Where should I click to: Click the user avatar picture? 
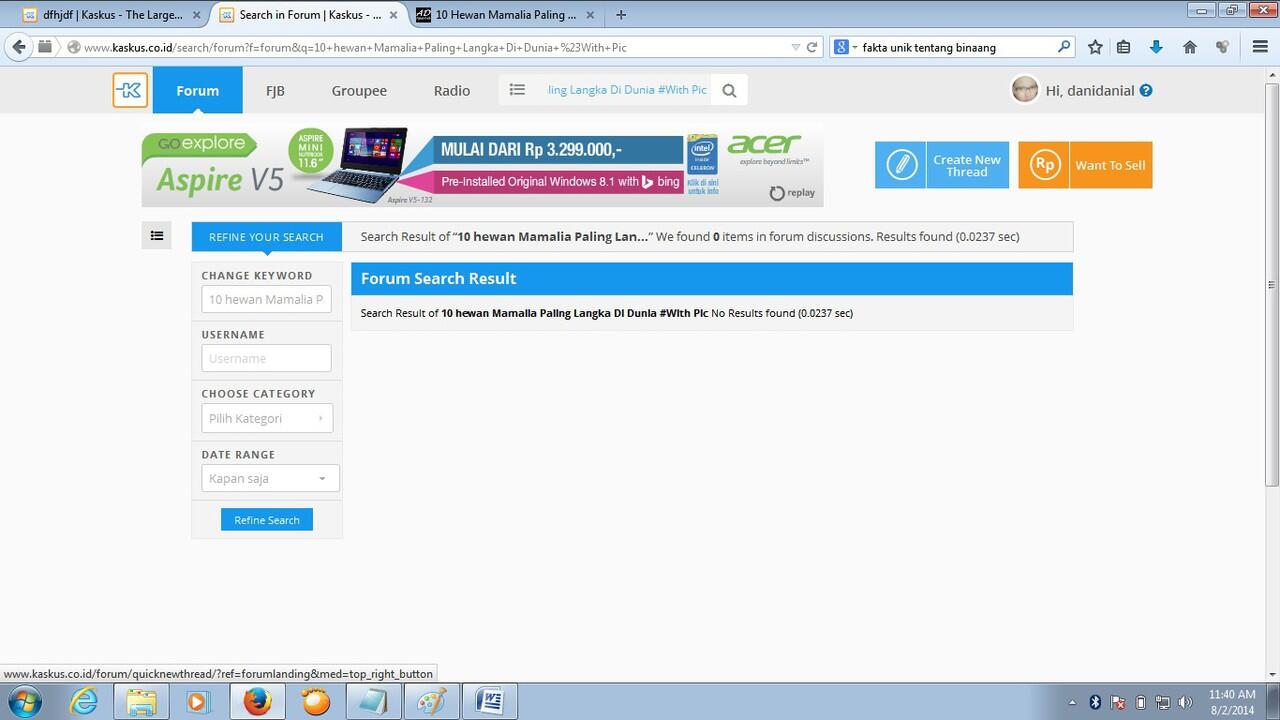tap(1025, 90)
